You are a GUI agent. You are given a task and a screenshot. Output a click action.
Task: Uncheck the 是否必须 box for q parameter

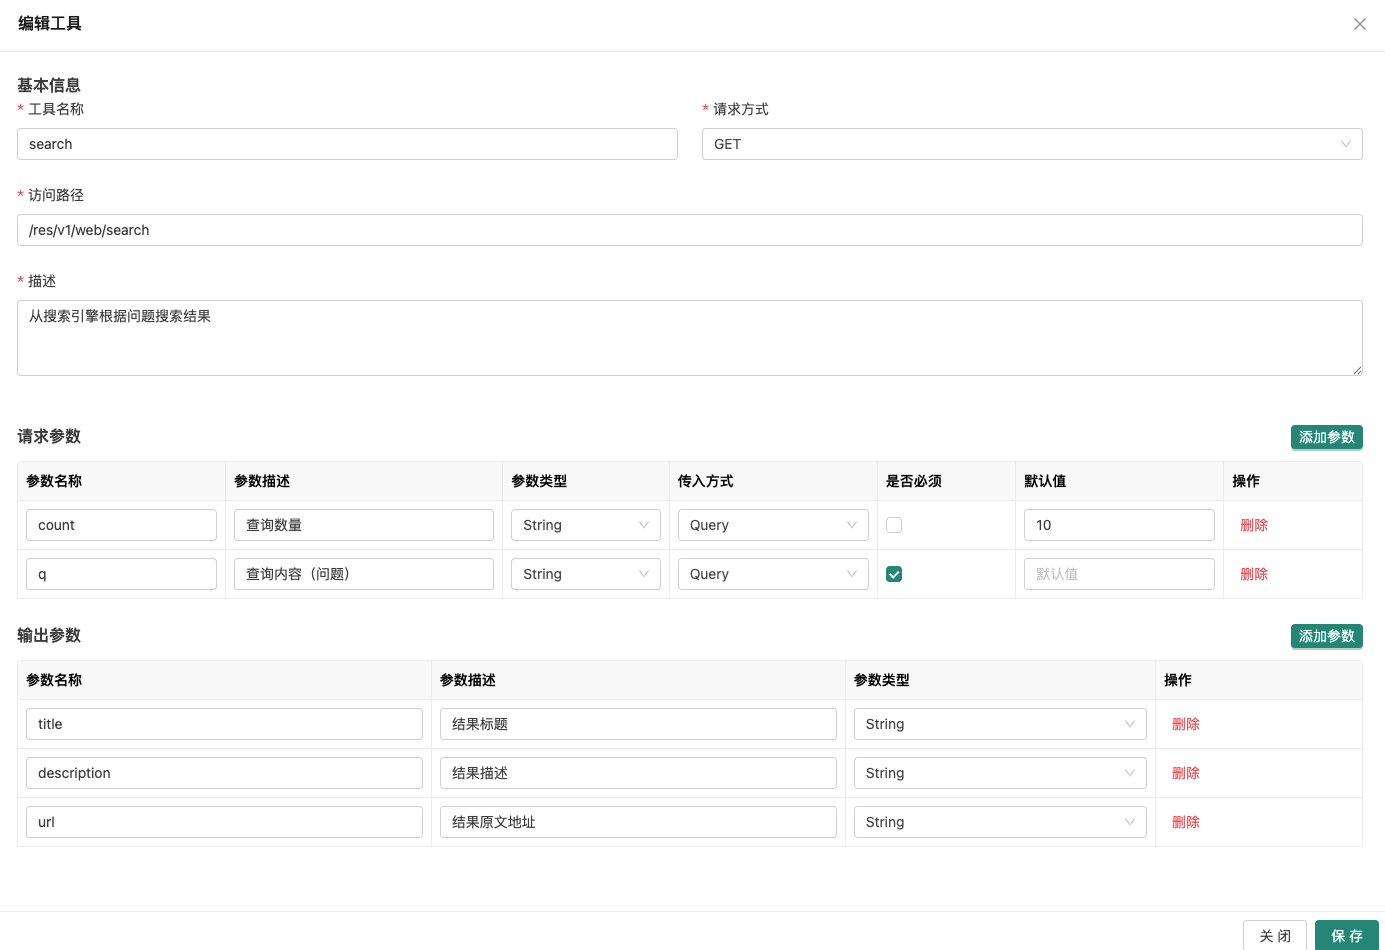894,574
